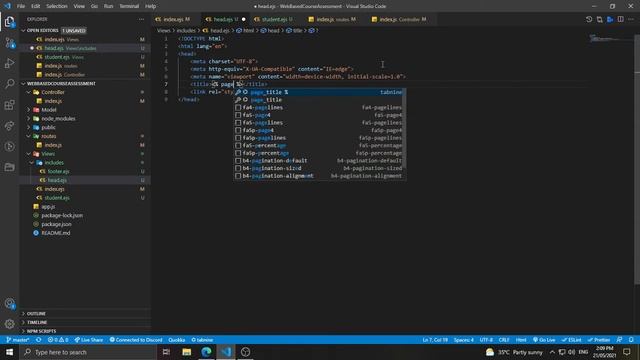Open README.md in the explorer
The width and height of the screenshot is (640, 360).
(56, 233)
